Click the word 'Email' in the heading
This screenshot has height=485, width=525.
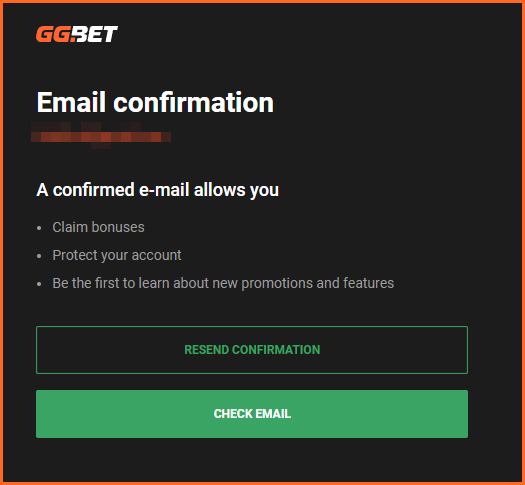(71, 102)
